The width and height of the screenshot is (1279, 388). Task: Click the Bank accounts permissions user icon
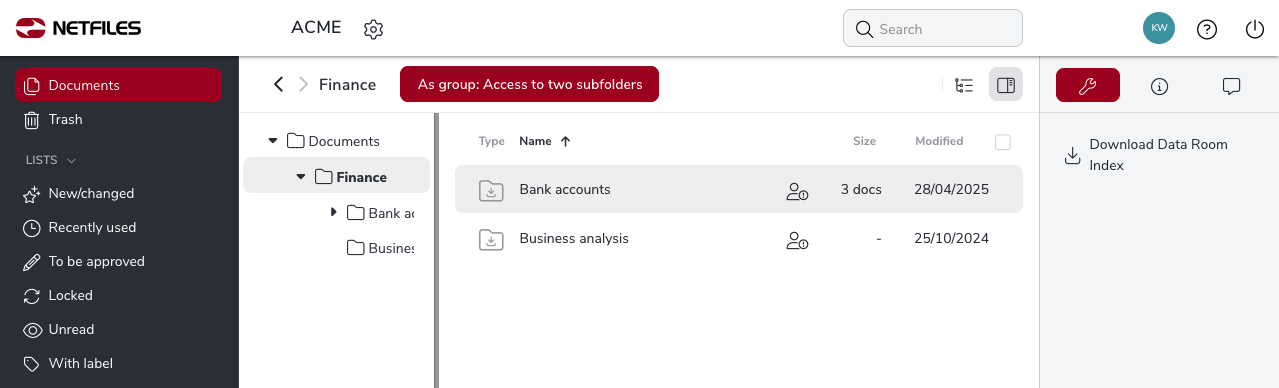(x=797, y=190)
